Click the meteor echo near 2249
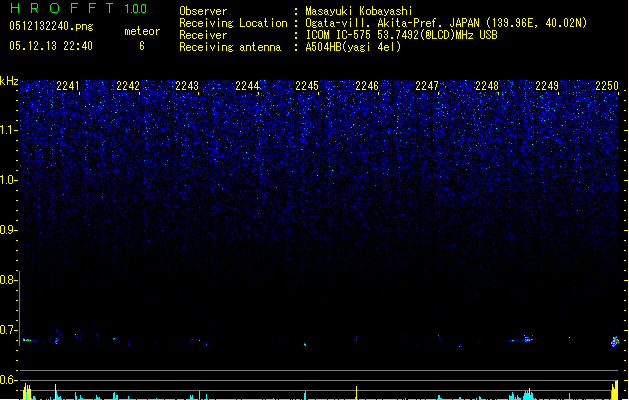The image size is (629, 400). pyautogui.click(x=527, y=339)
